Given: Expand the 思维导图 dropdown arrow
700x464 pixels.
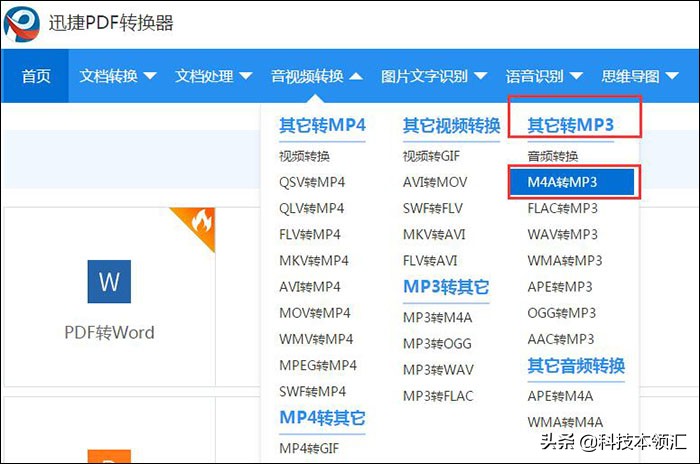Looking at the screenshot, I should (672, 76).
